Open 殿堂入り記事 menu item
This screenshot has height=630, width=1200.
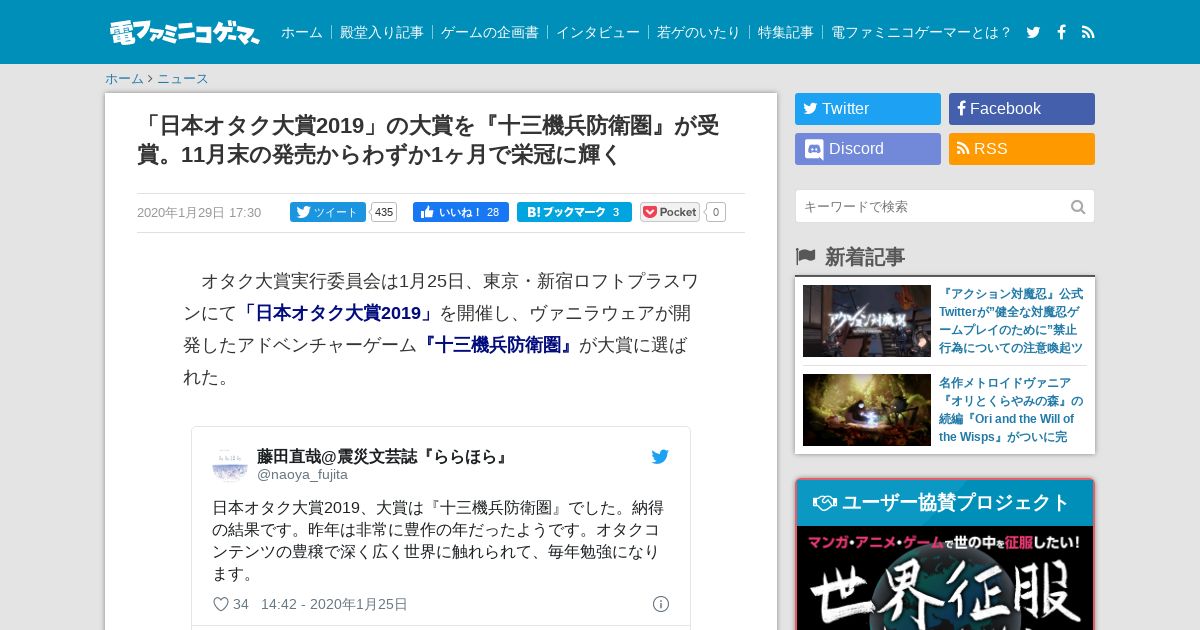(x=382, y=32)
